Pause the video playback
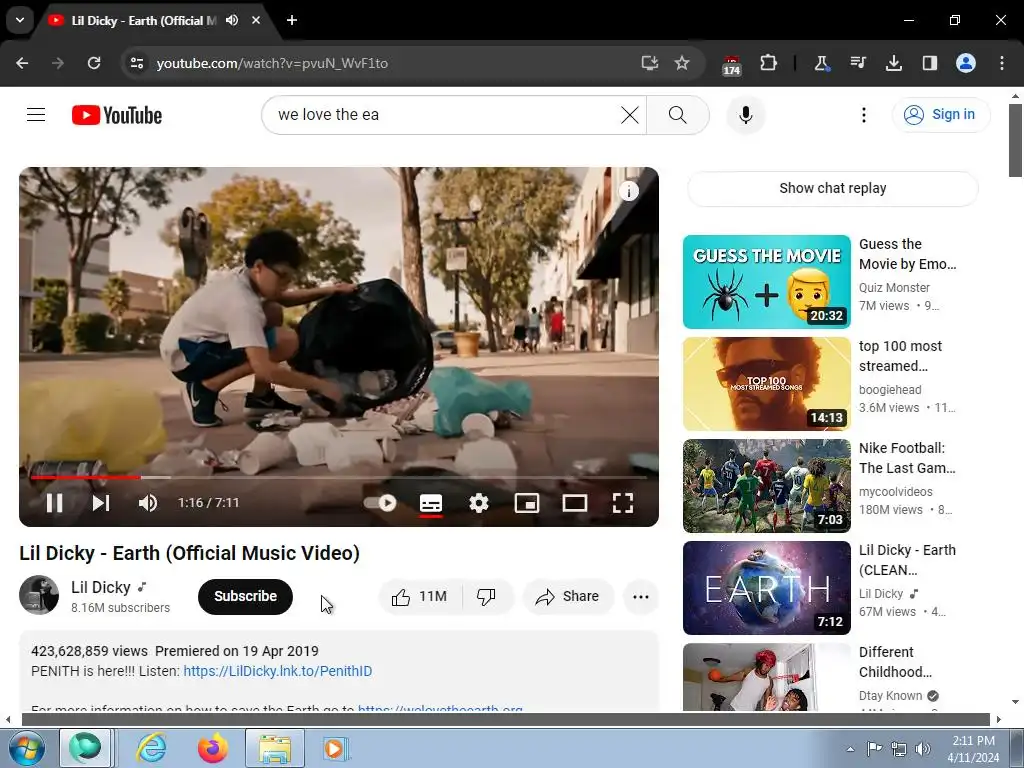Viewport: 1024px width, 768px height. pyautogui.click(x=54, y=503)
